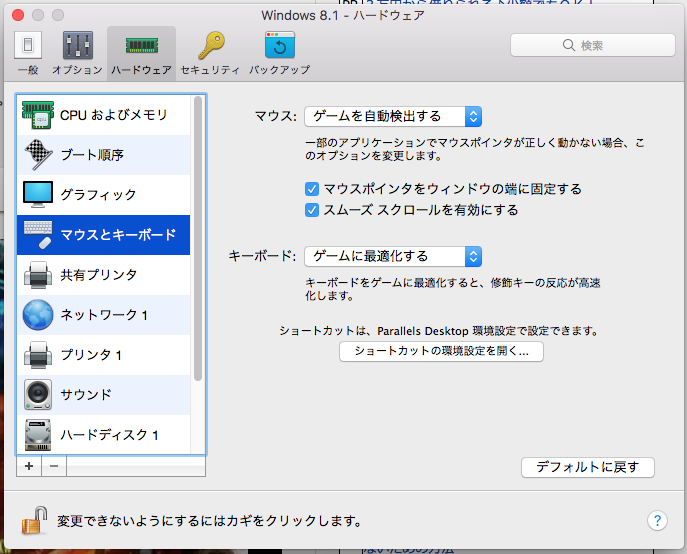Click the hardware list vertical scrollbar
The width and height of the screenshot is (687, 554).
click(x=198, y=239)
